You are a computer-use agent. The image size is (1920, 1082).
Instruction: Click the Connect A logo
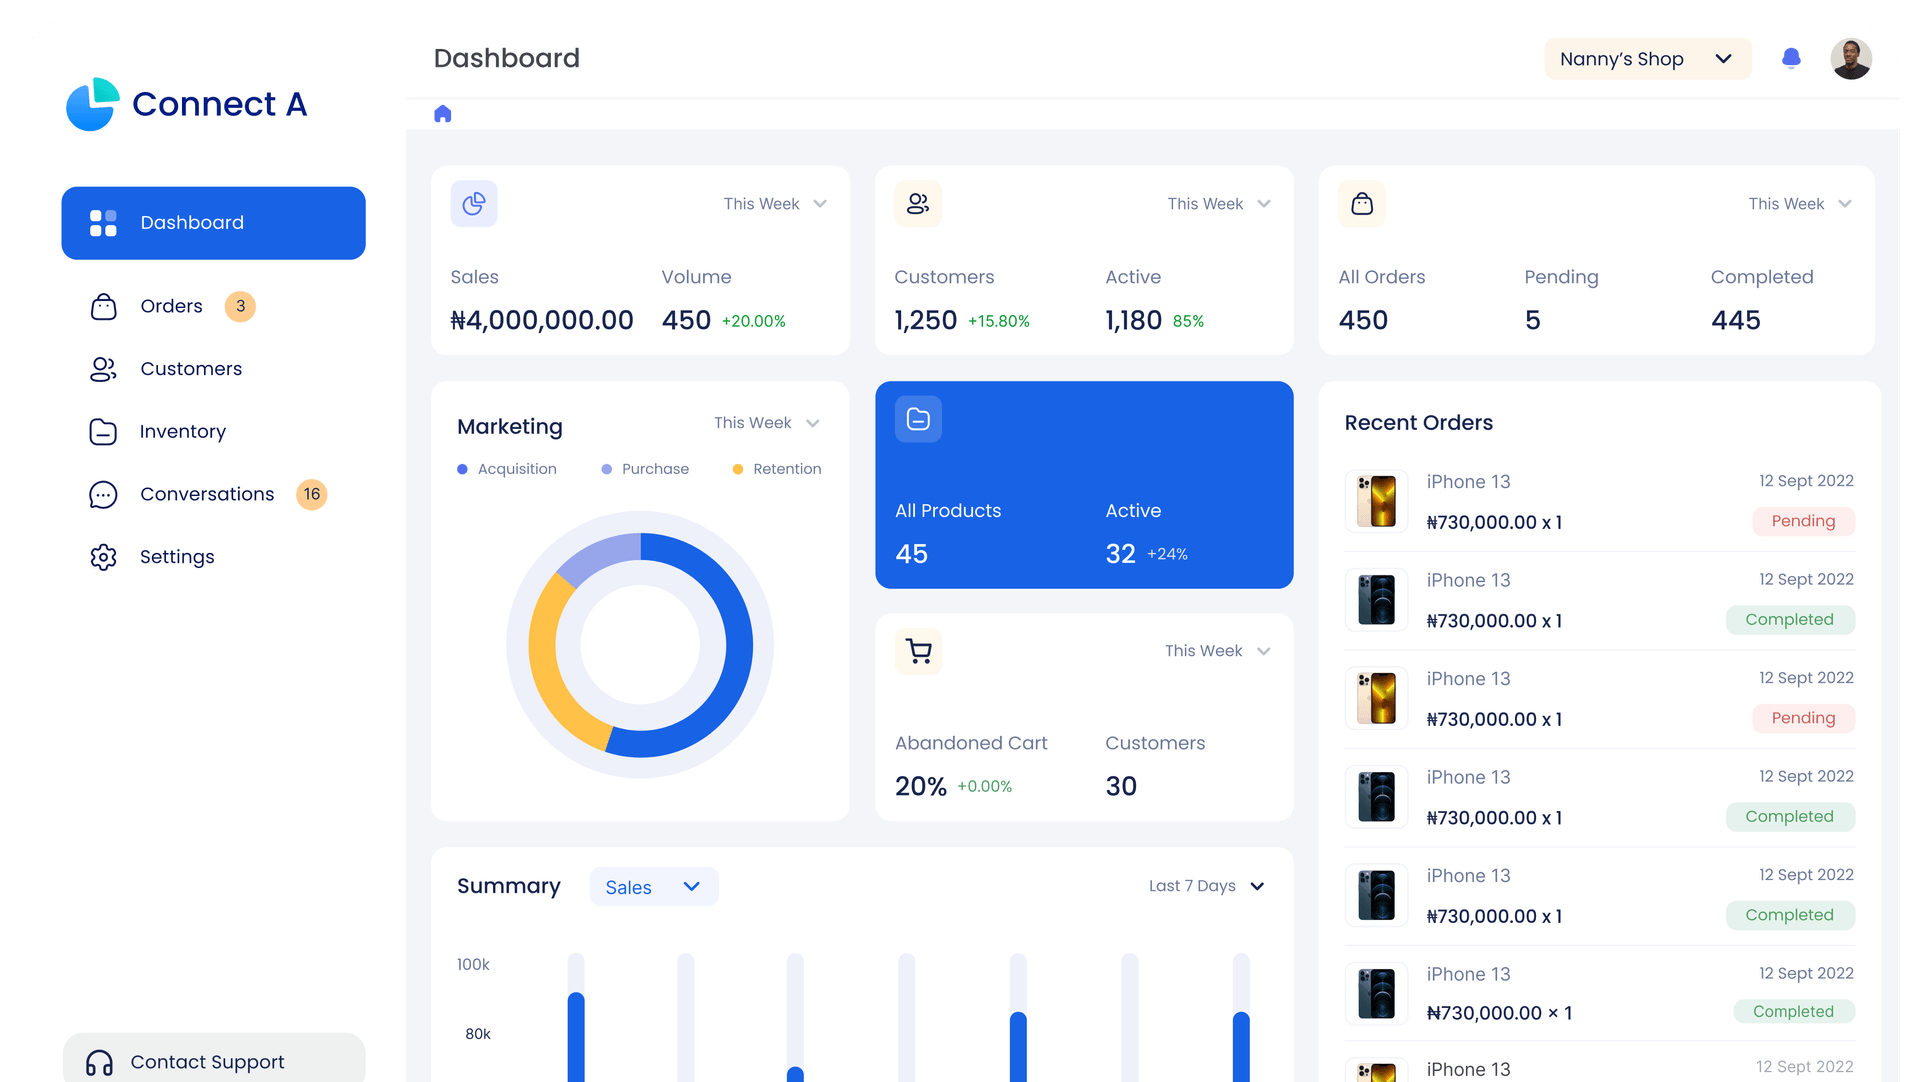click(186, 104)
